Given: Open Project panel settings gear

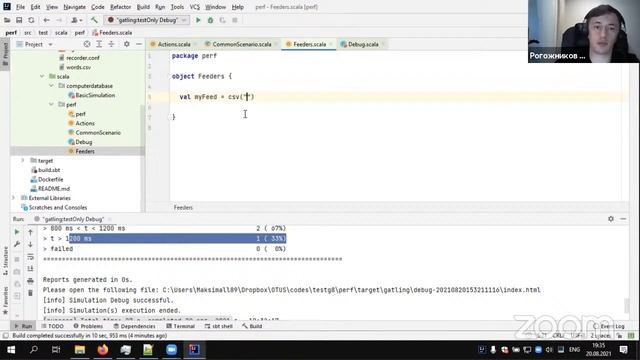Looking at the screenshot, I should coord(127,44).
